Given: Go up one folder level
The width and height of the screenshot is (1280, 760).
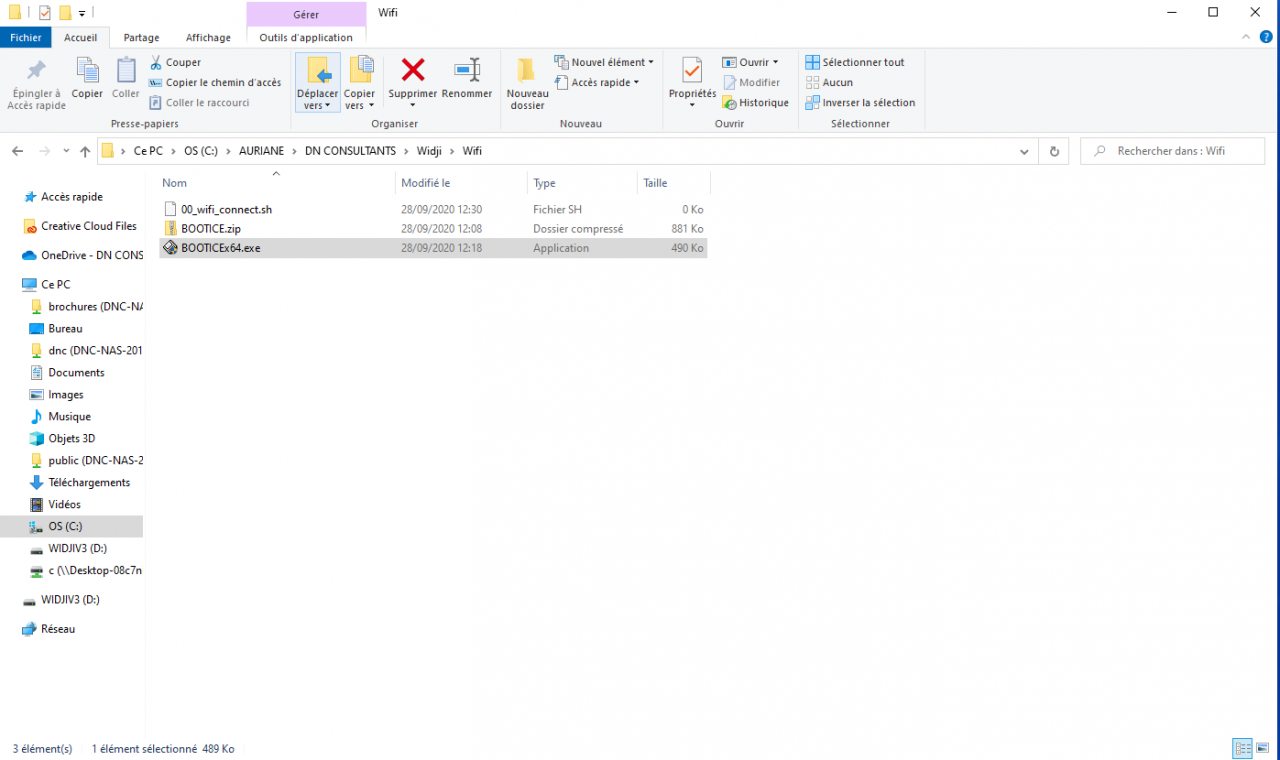Looking at the screenshot, I should [84, 151].
